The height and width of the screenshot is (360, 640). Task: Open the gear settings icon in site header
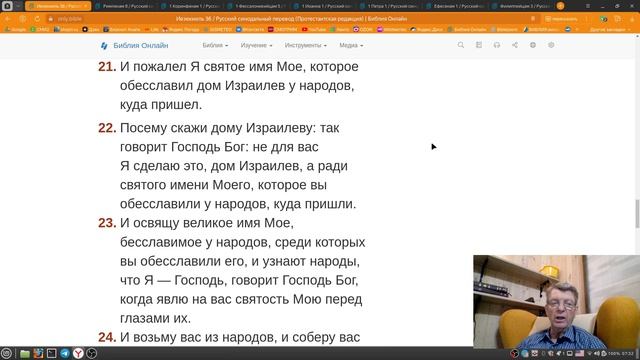pyautogui.click(x=551, y=45)
